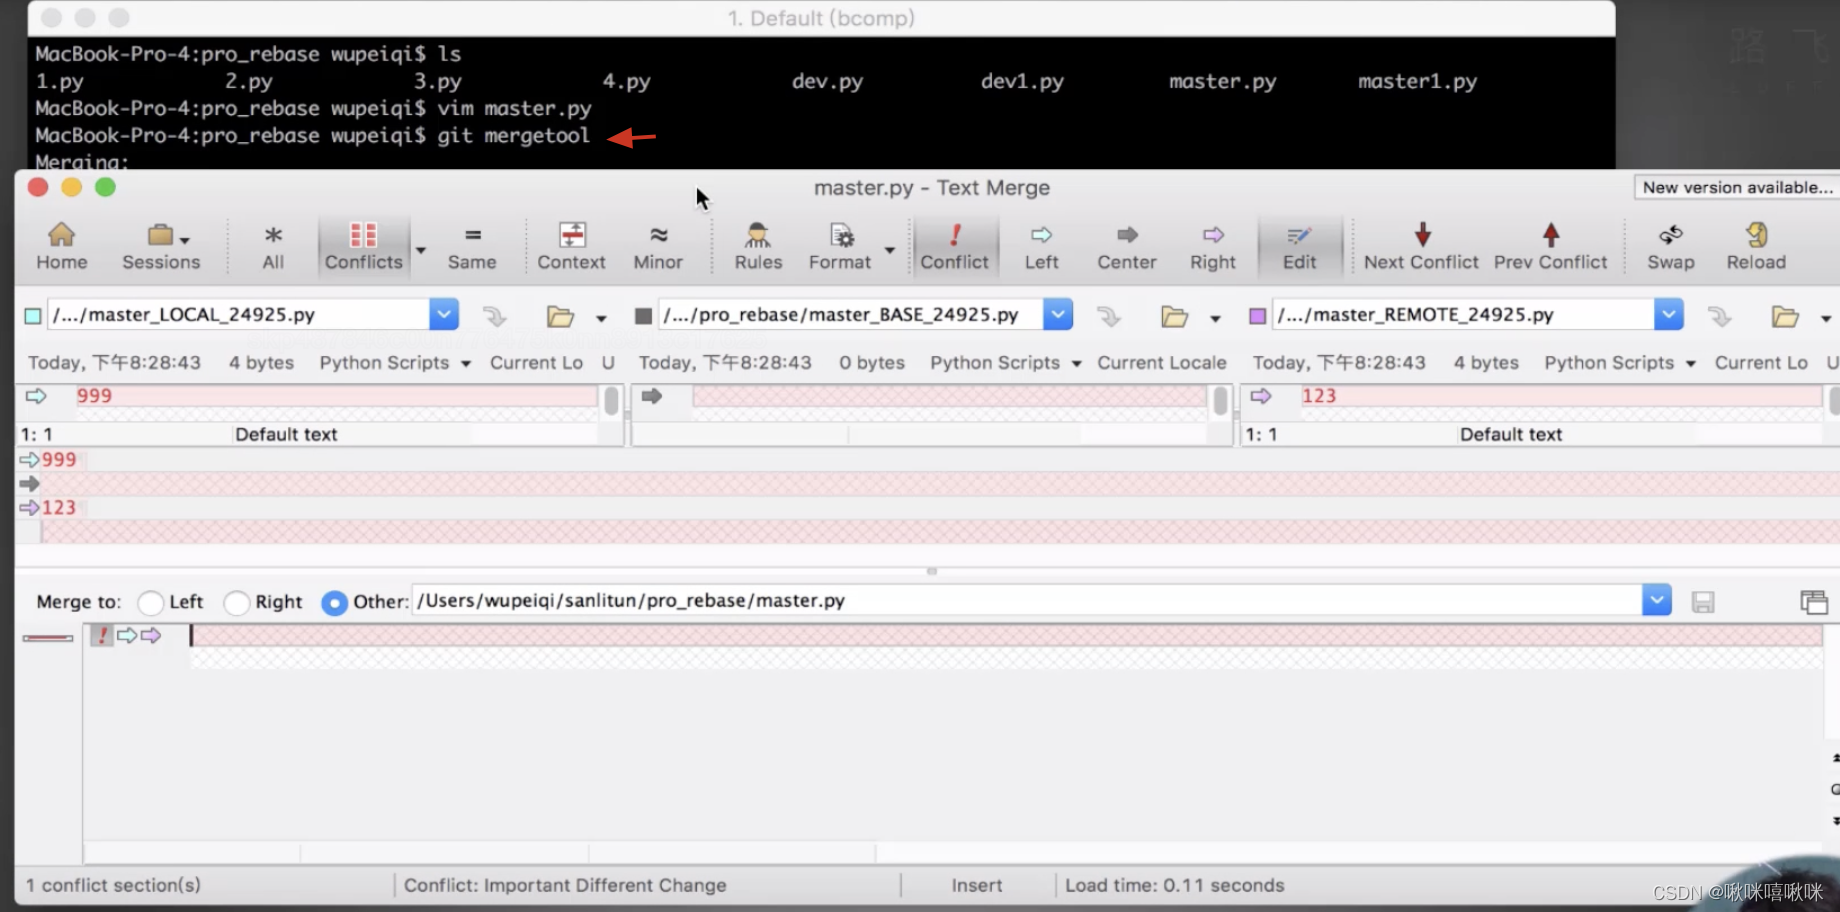Click right pane file reload arrow icon
This screenshot has width=1840, height=912.
(x=1719, y=317)
